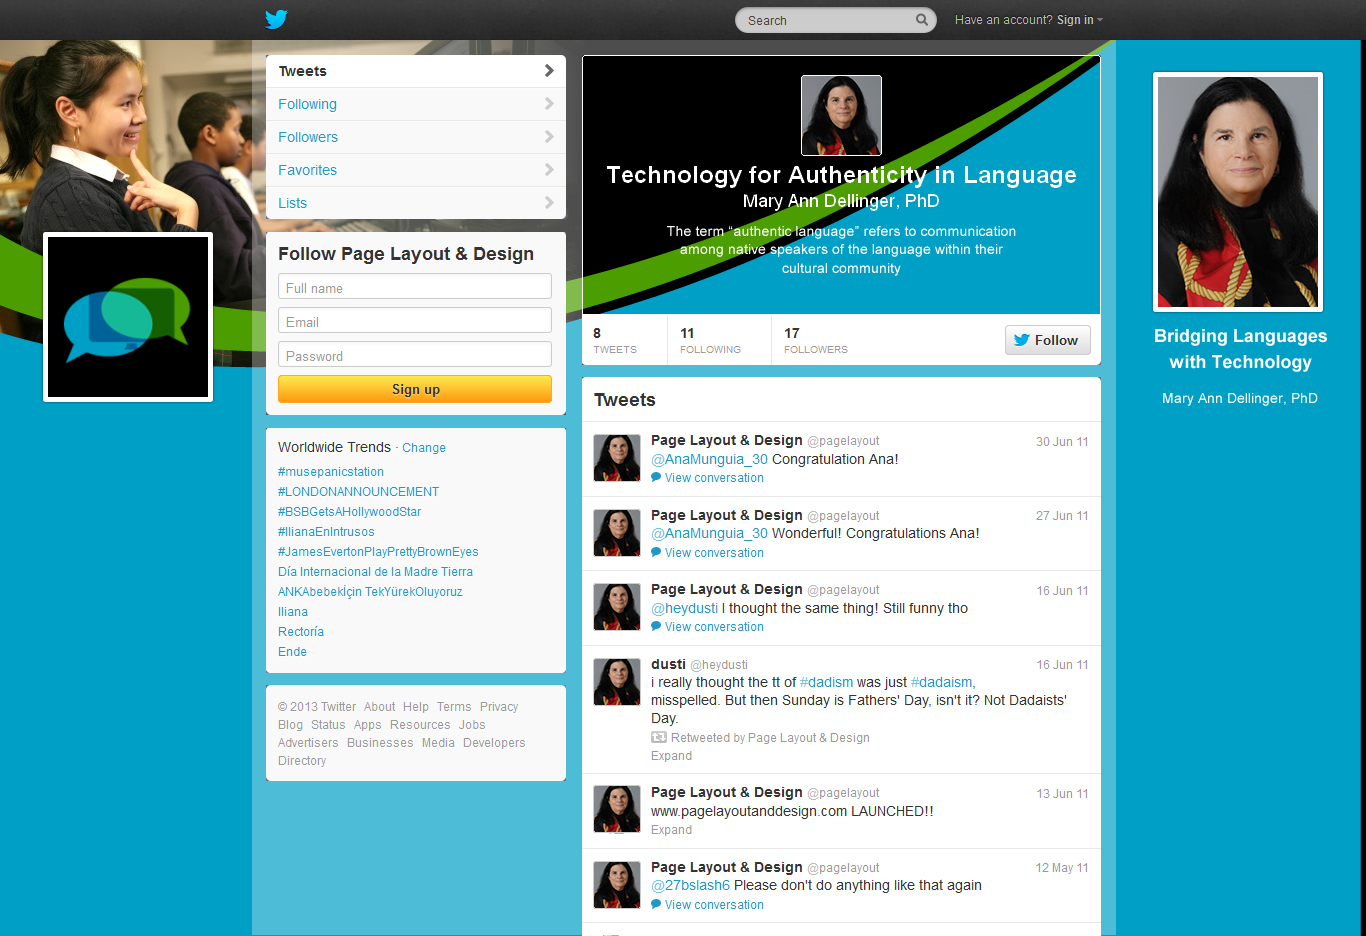Click the chat bubbles logo image
This screenshot has width=1366, height=936.
128,317
